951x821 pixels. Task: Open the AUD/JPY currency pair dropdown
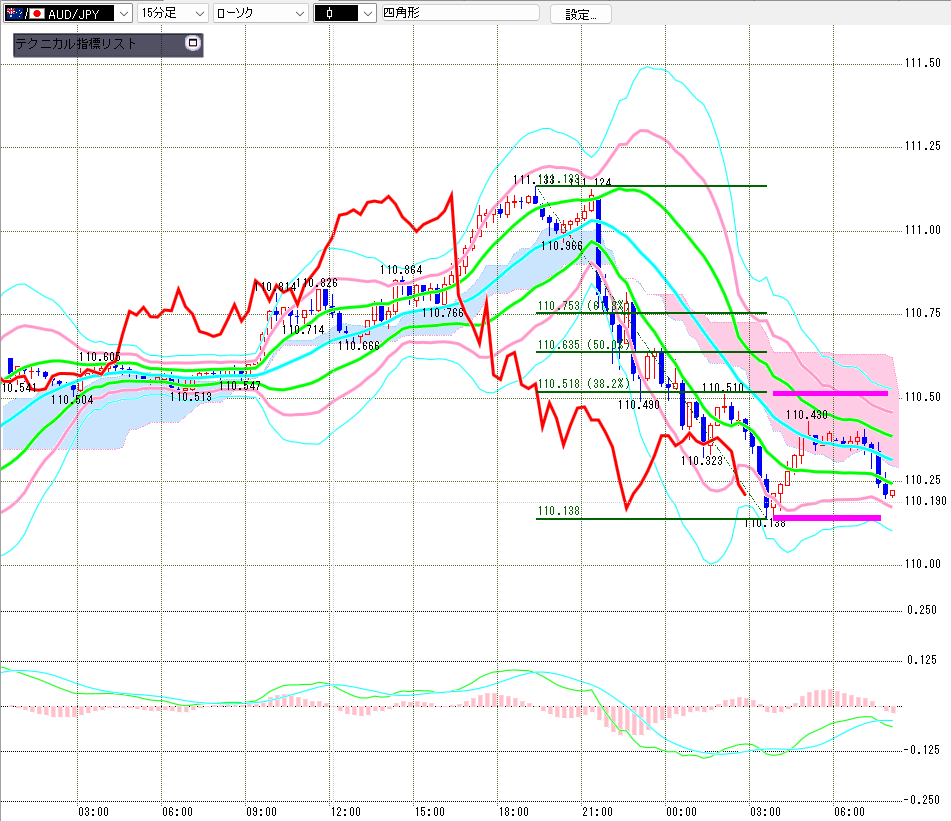[x=67, y=13]
